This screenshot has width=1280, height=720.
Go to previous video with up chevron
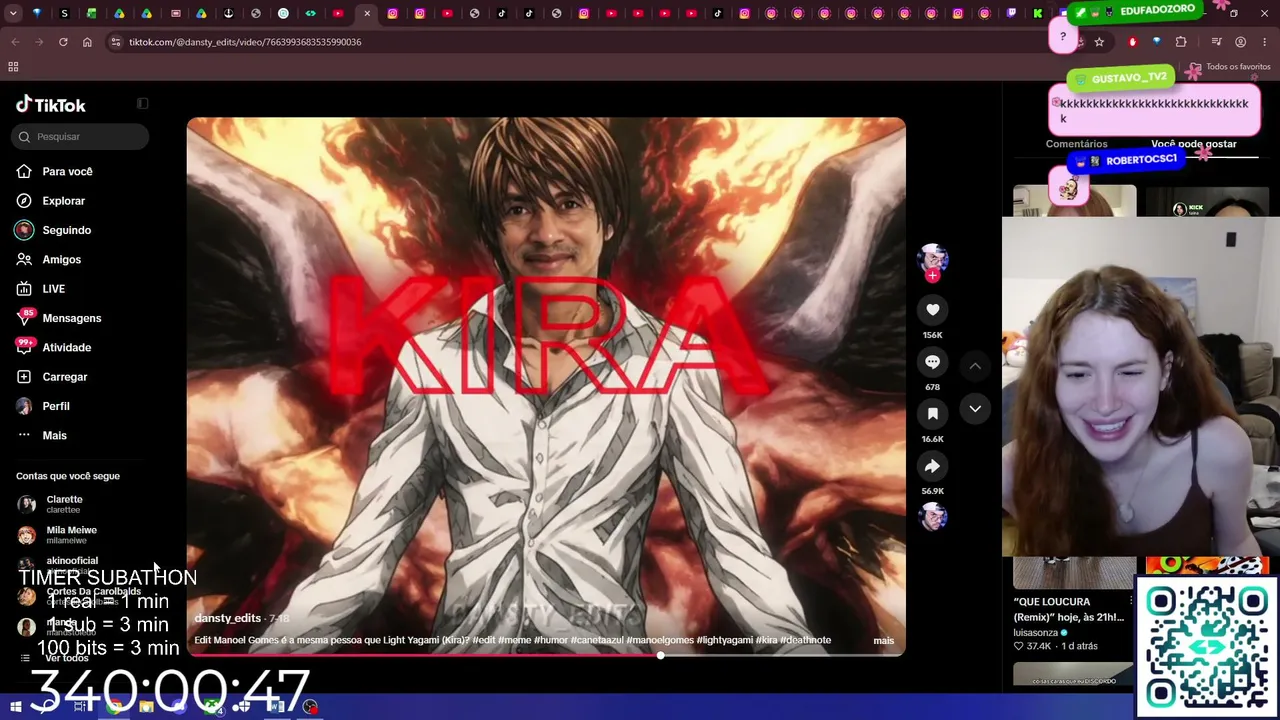pyautogui.click(x=975, y=366)
